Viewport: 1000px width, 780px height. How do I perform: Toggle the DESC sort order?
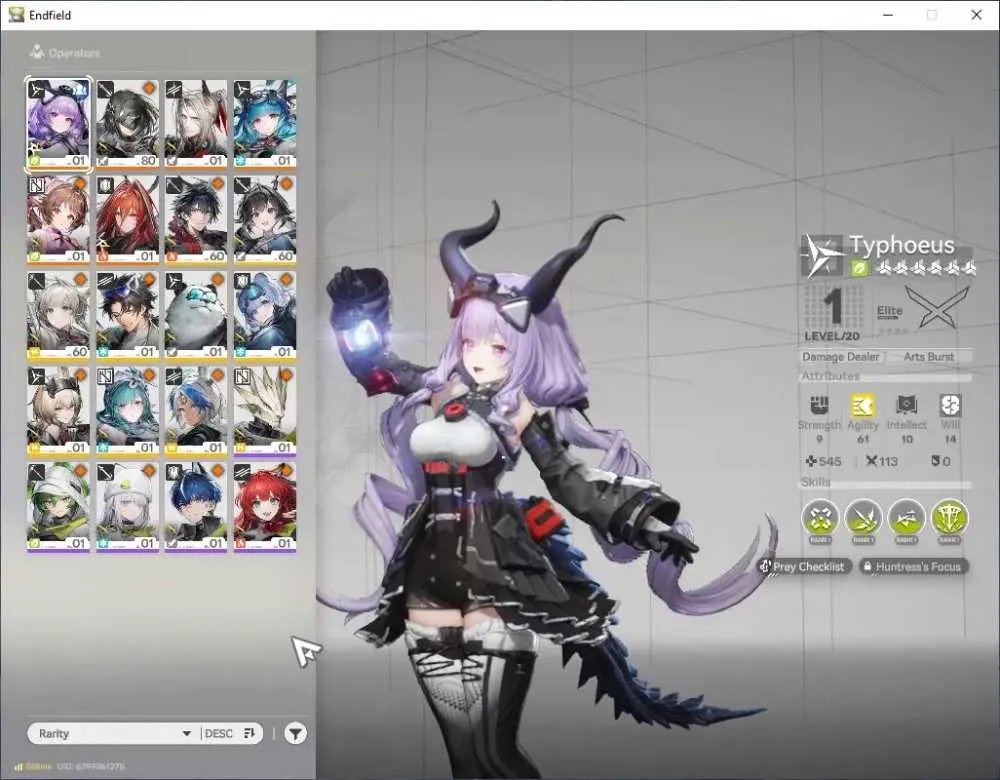click(x=230, y=733)
